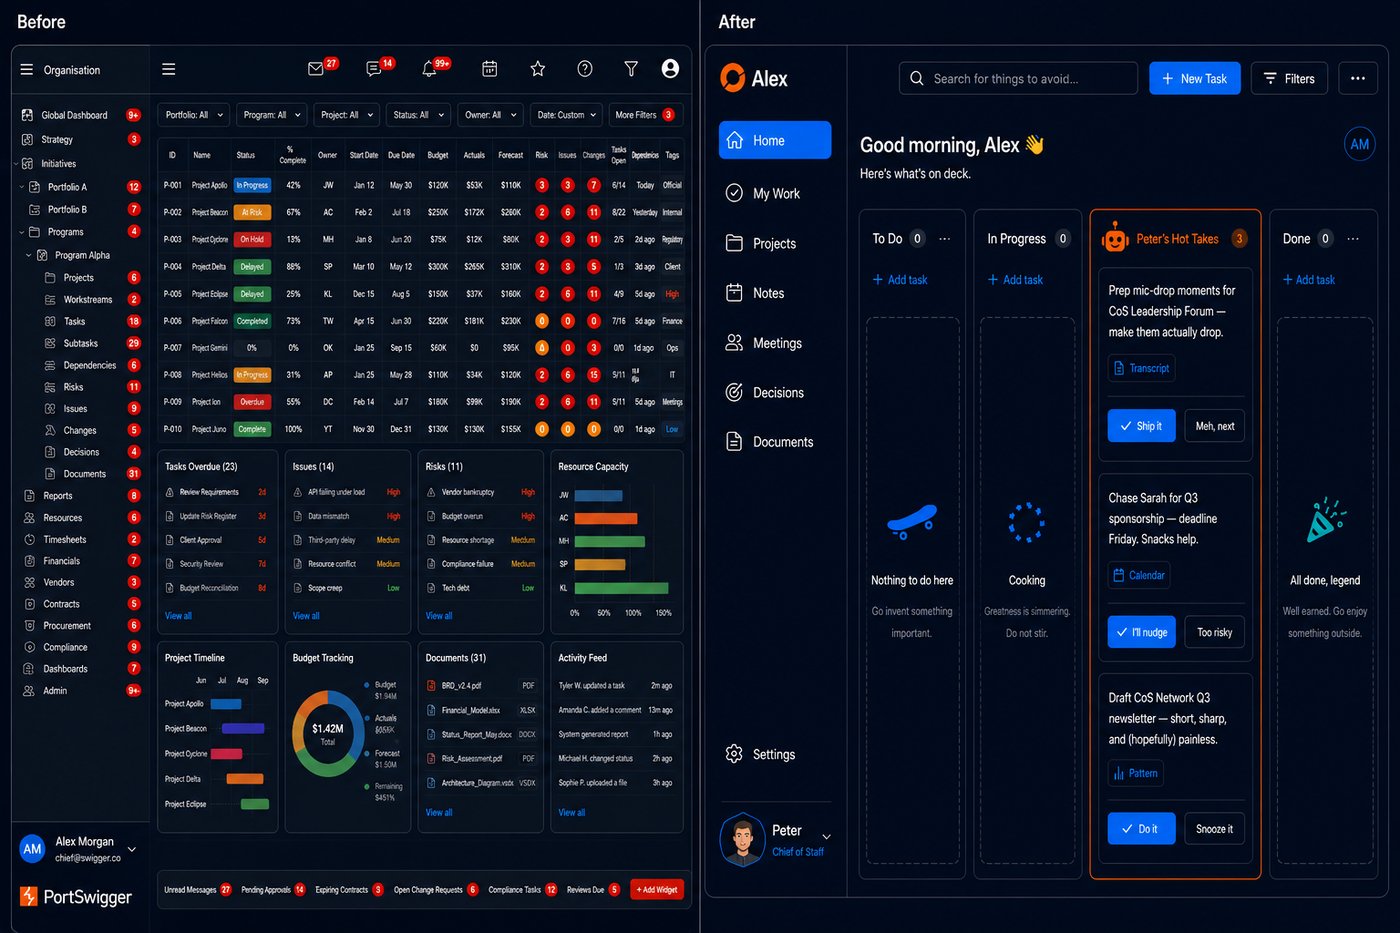Expand Alex Morgan account chevron
The width and height of the screenshot is (1400, 933).
(x=131, y=850)
